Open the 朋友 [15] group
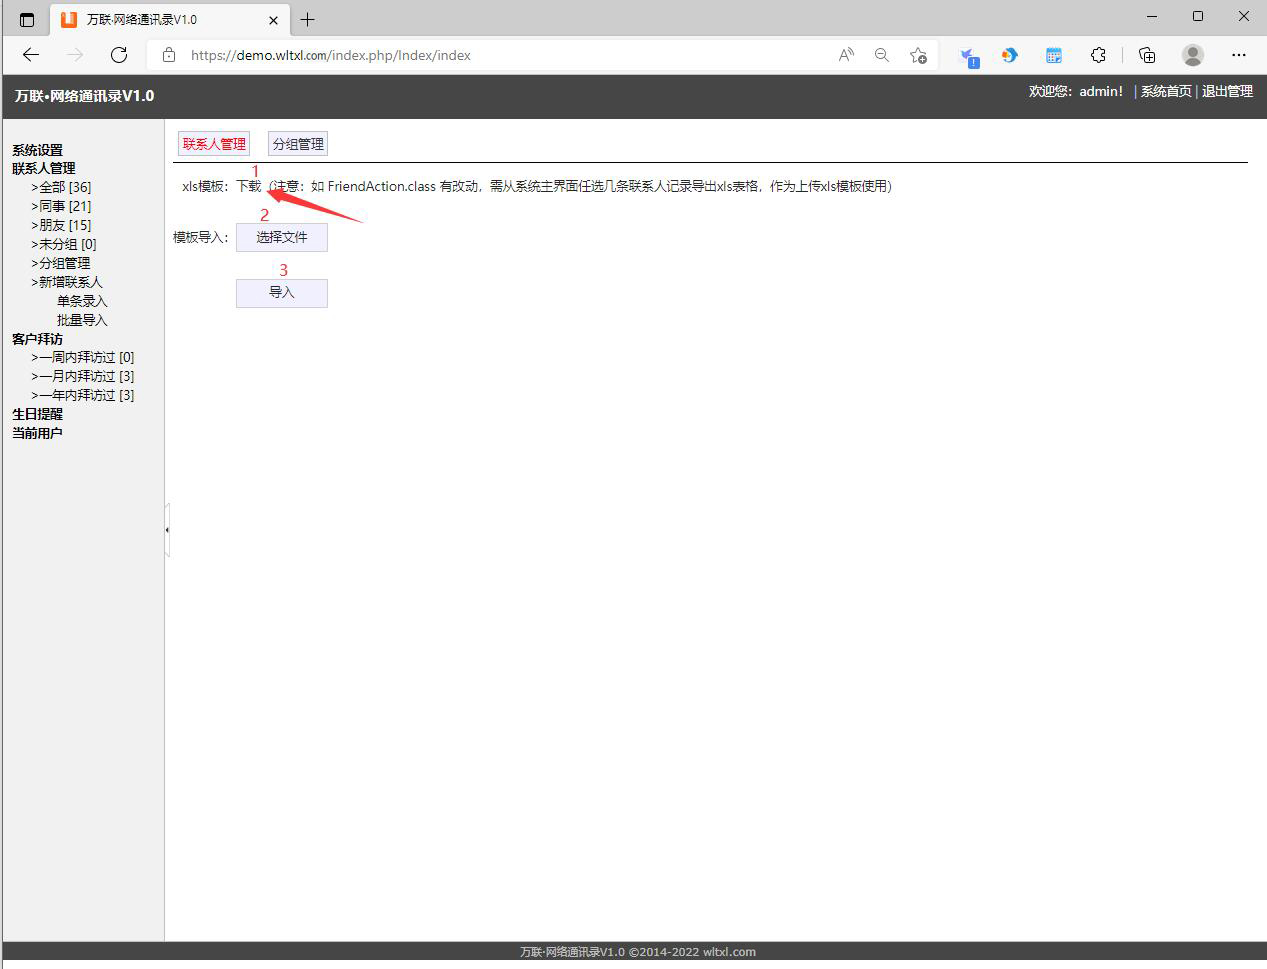This screenshot has width=1267, height=969. [61, 225]
